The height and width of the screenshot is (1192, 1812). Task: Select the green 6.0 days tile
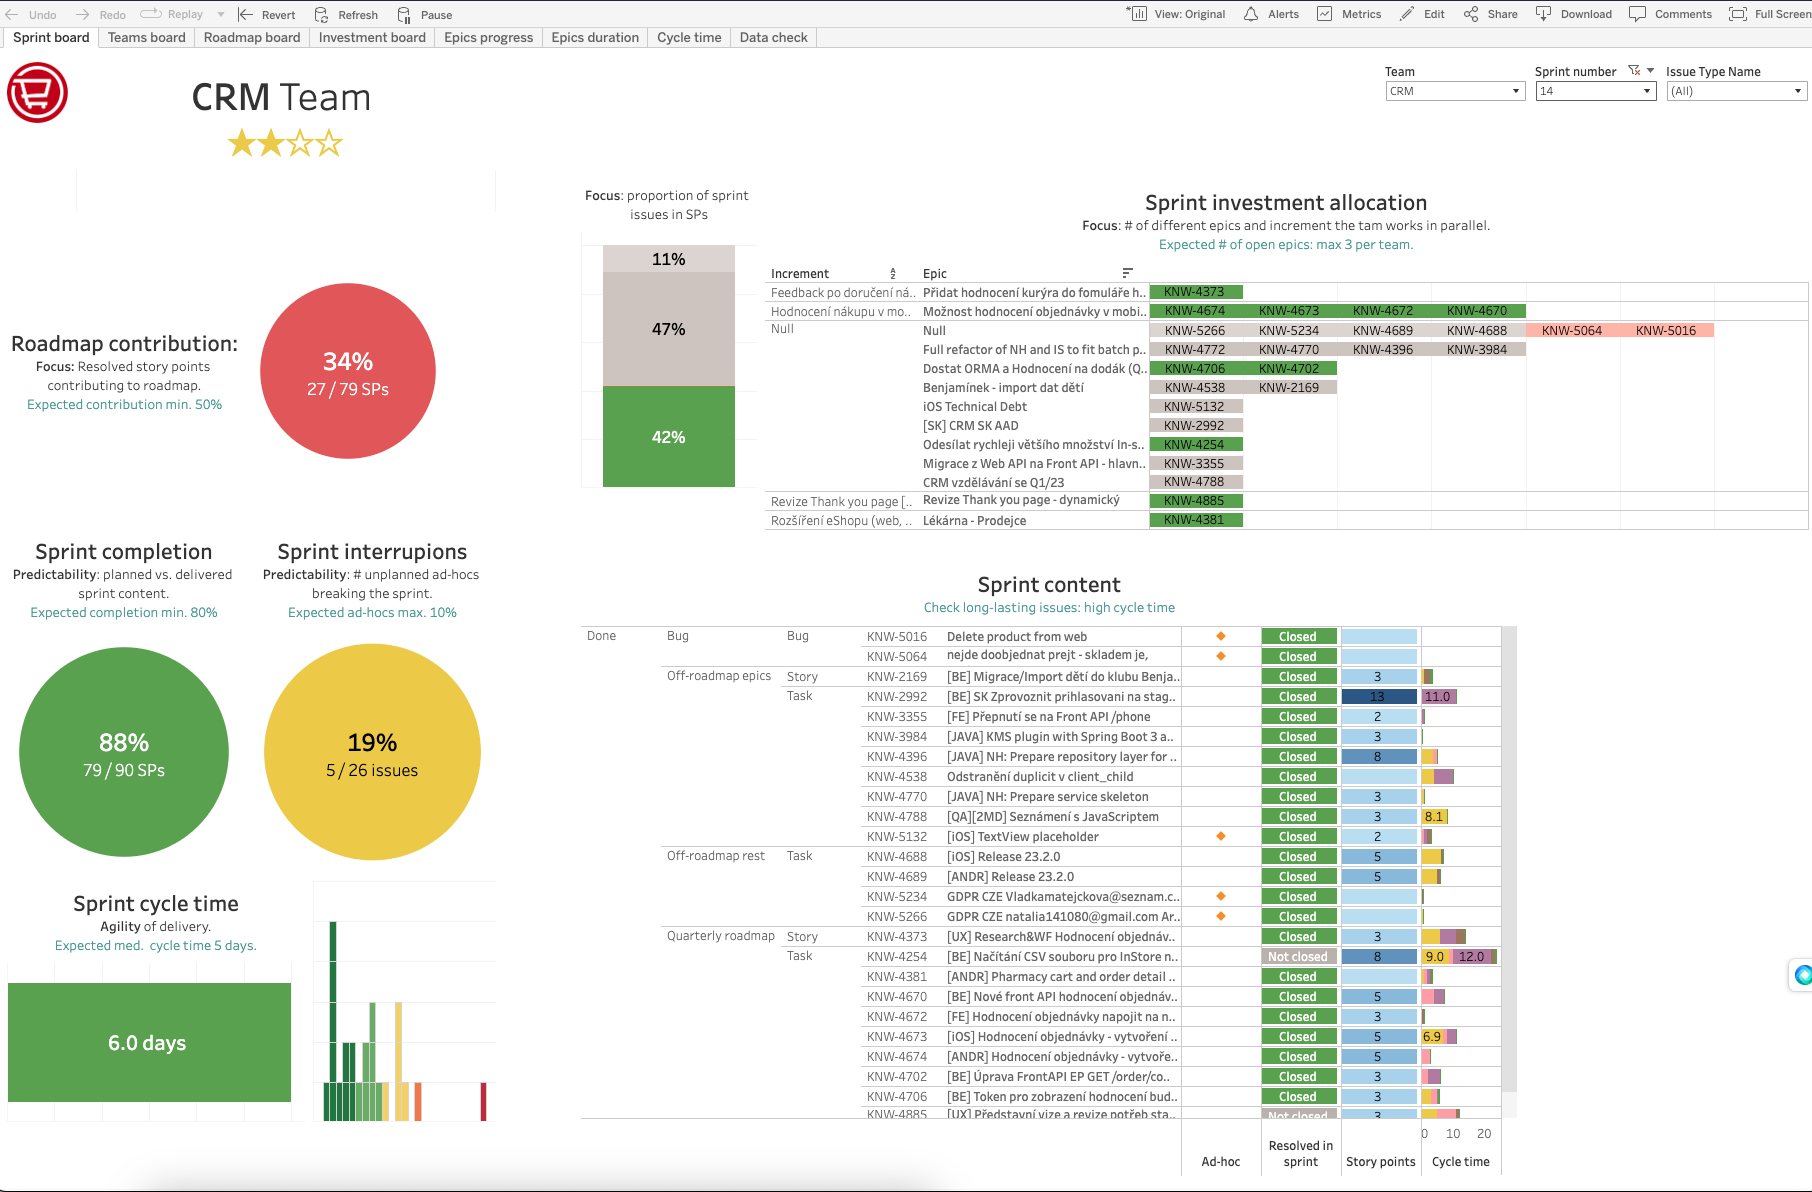coord(149,1042)
